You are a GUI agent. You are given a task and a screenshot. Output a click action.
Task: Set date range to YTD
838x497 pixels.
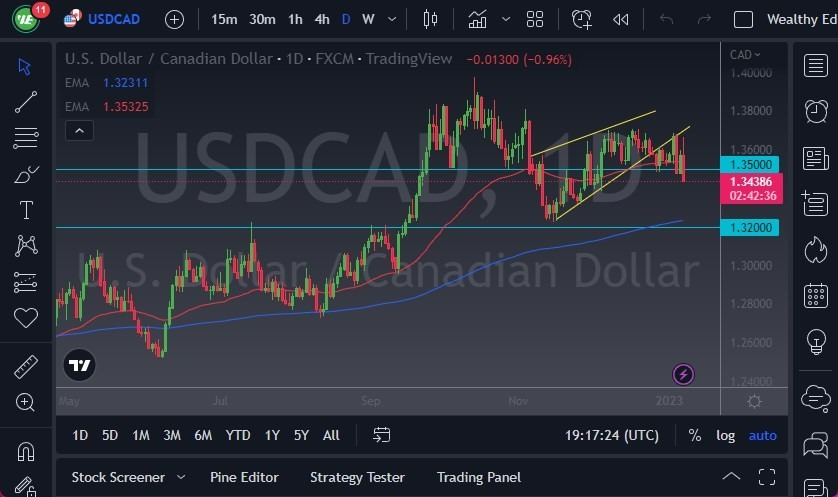coord(237,436)
